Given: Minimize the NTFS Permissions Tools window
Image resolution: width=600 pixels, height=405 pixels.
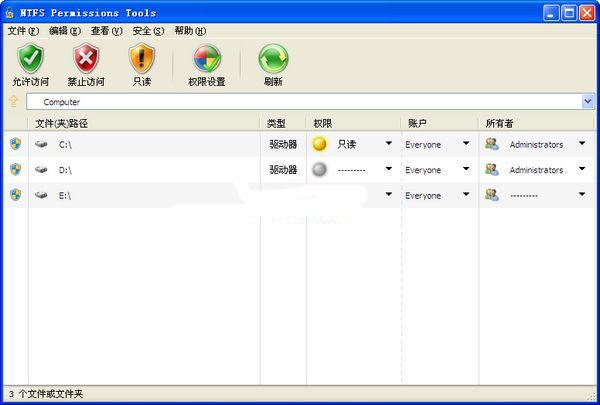Looking at the screenshot, I should tap(551, 13).
